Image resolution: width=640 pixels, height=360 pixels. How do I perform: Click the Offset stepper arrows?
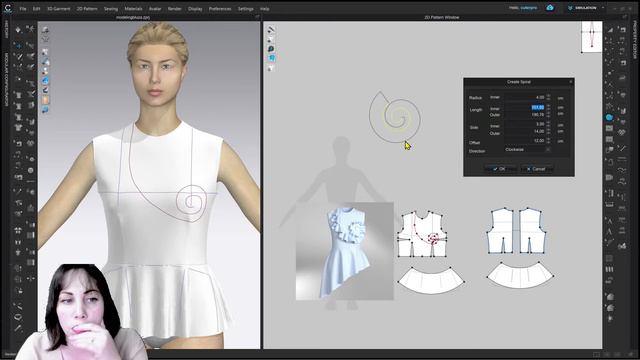point(548,140)
